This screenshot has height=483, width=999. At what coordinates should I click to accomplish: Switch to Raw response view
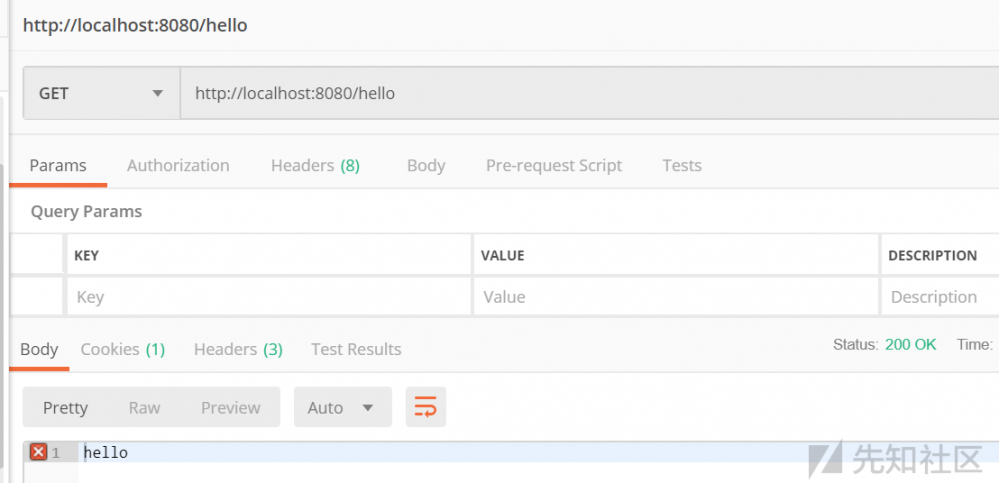click(144, 407)
